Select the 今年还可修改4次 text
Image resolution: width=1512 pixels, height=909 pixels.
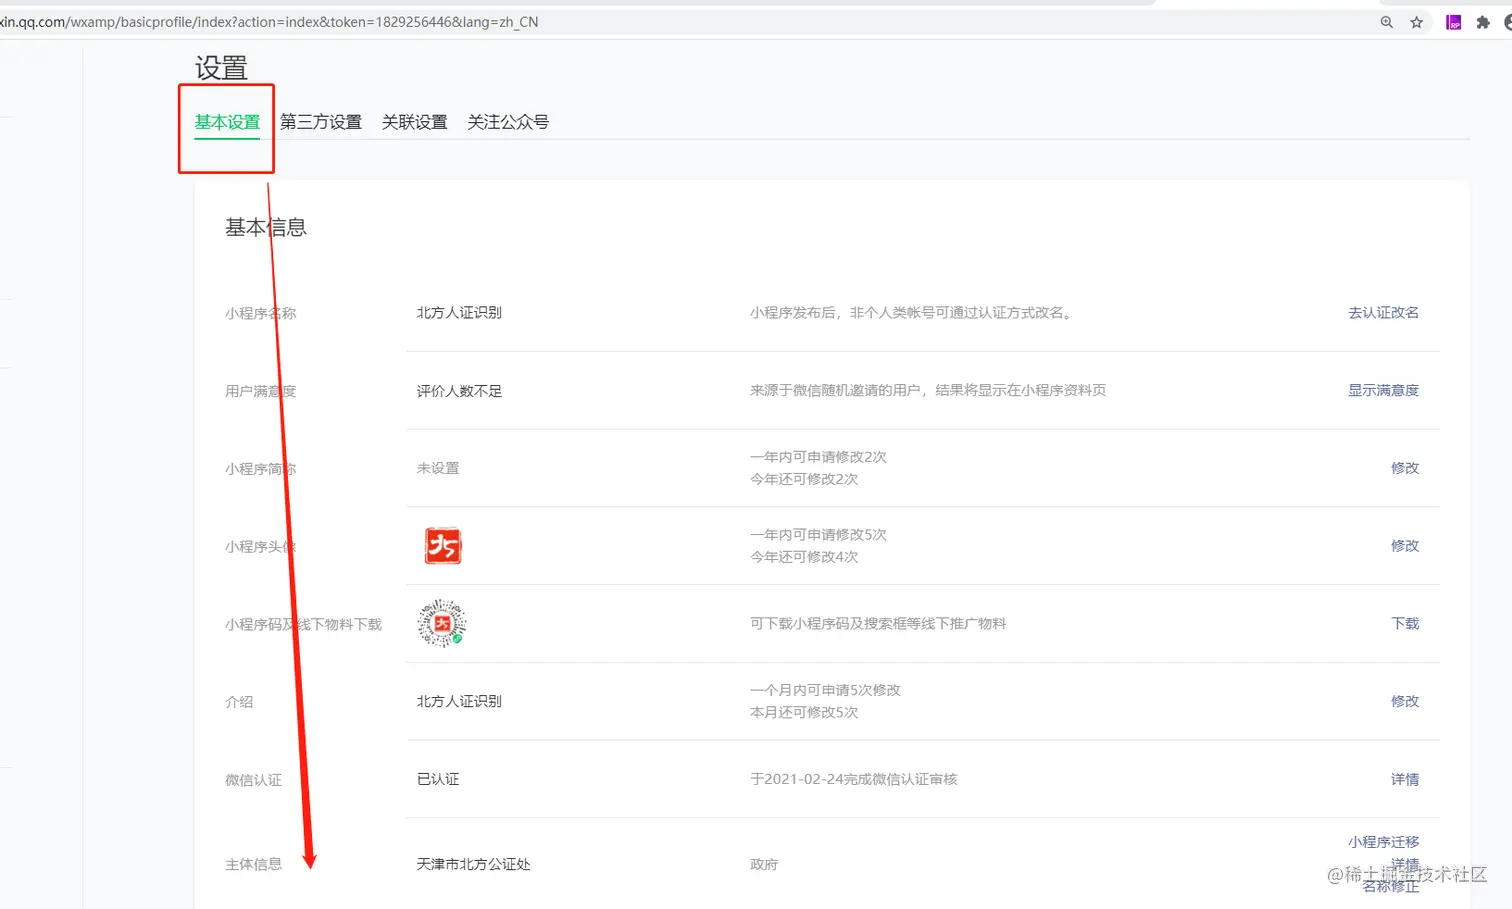pyautogui.click(x=804, y=557)
